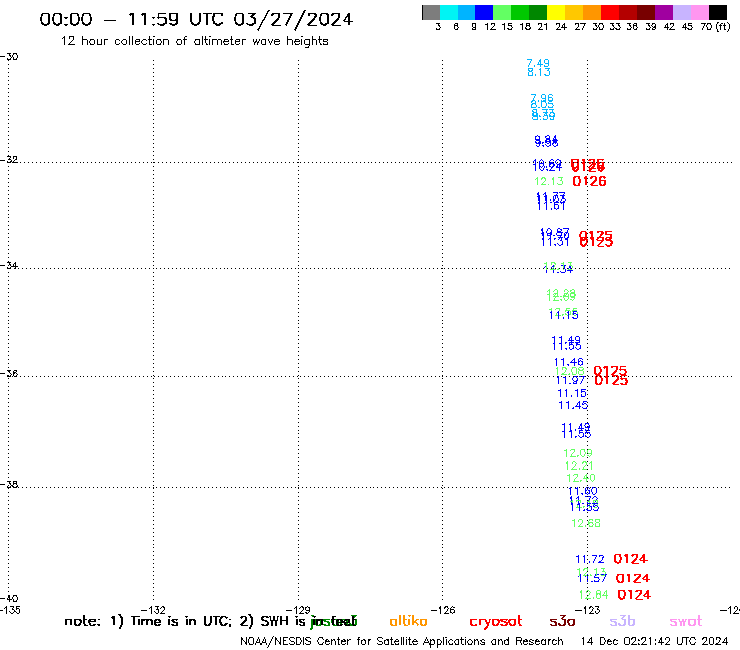This screenshot has height=650, width=740.
Task: Click the '(ft)' unit label in legend
Action: (723, 27)
